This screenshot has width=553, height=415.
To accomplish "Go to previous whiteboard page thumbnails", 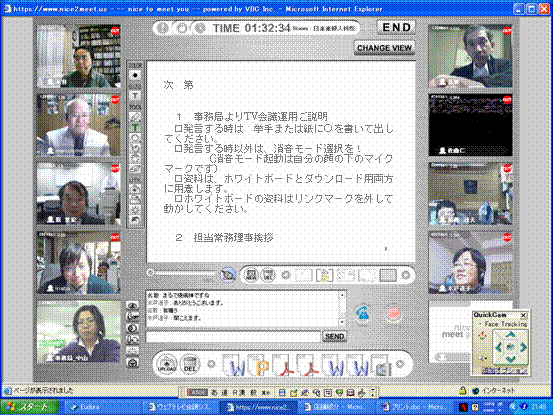I will click(x=285, y=275).
